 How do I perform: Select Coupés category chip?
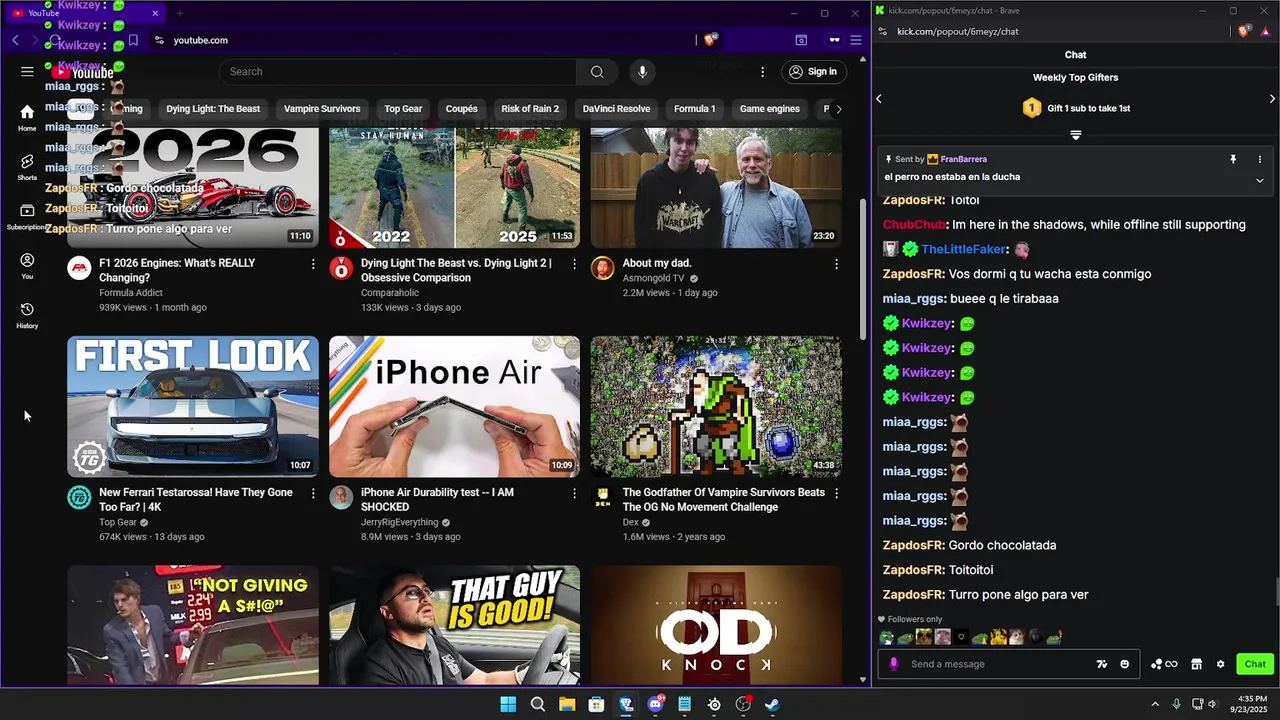click(x=462, y=109)
